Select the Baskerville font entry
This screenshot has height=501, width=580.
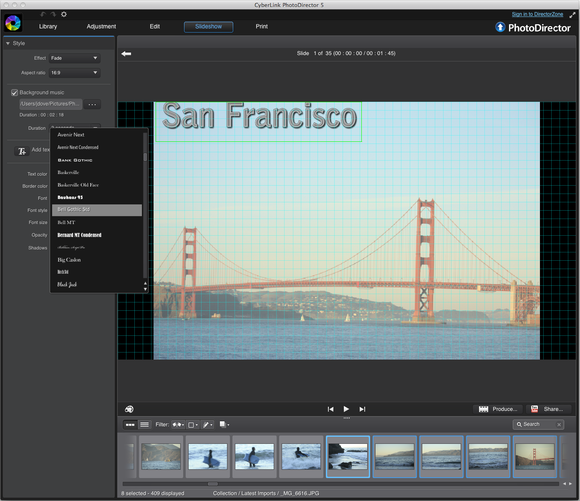[97, 172]
